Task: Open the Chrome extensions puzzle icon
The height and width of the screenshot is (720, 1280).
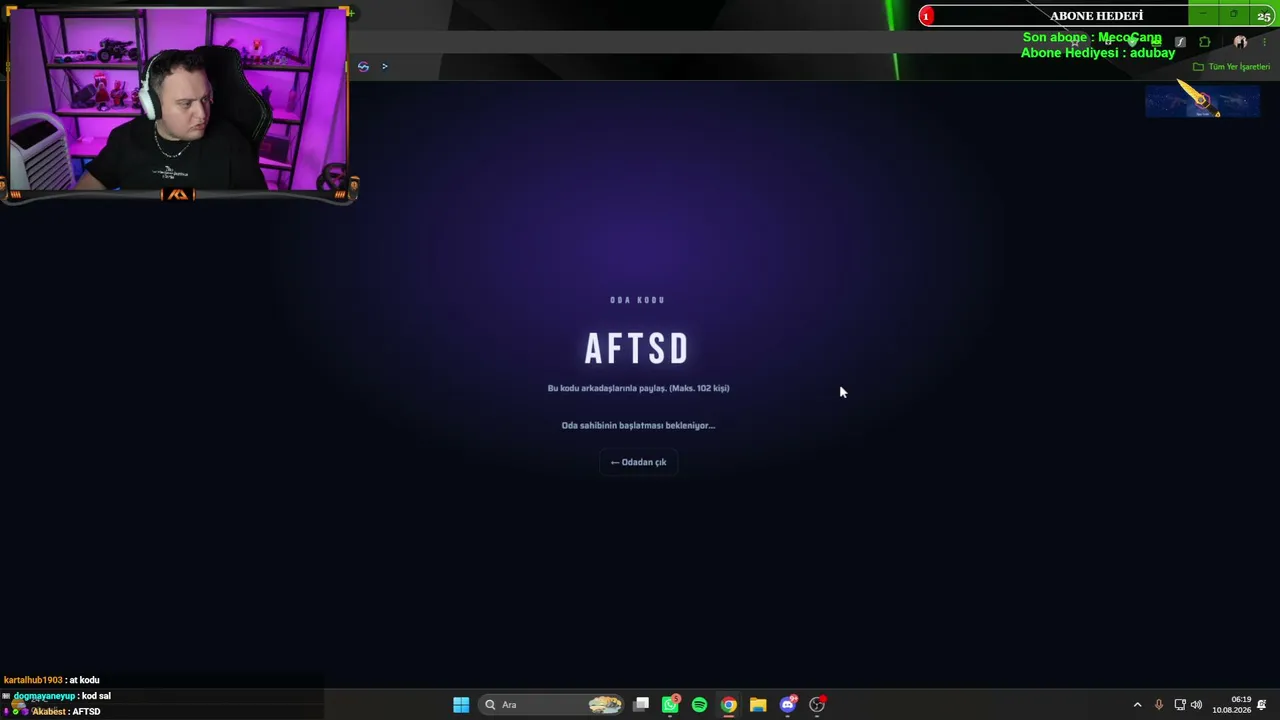Action: pyautogui.click(x=1204, y=42)
